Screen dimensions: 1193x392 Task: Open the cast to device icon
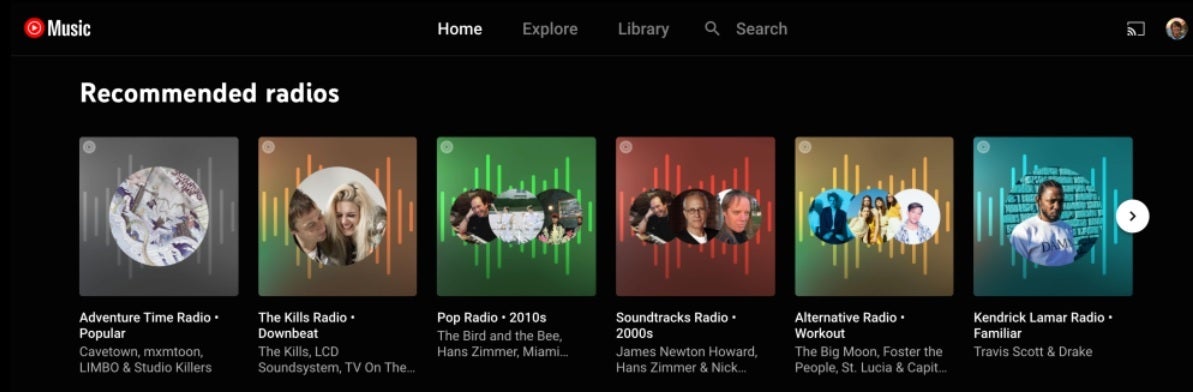1135,29
